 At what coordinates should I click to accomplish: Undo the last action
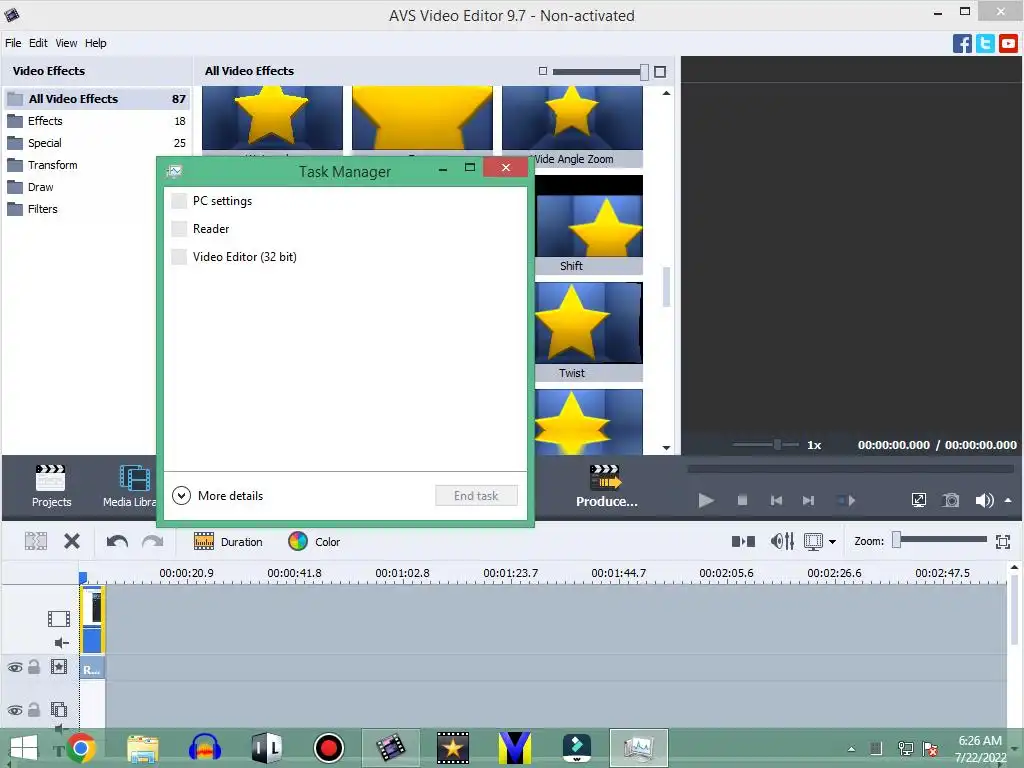[117, 541]
